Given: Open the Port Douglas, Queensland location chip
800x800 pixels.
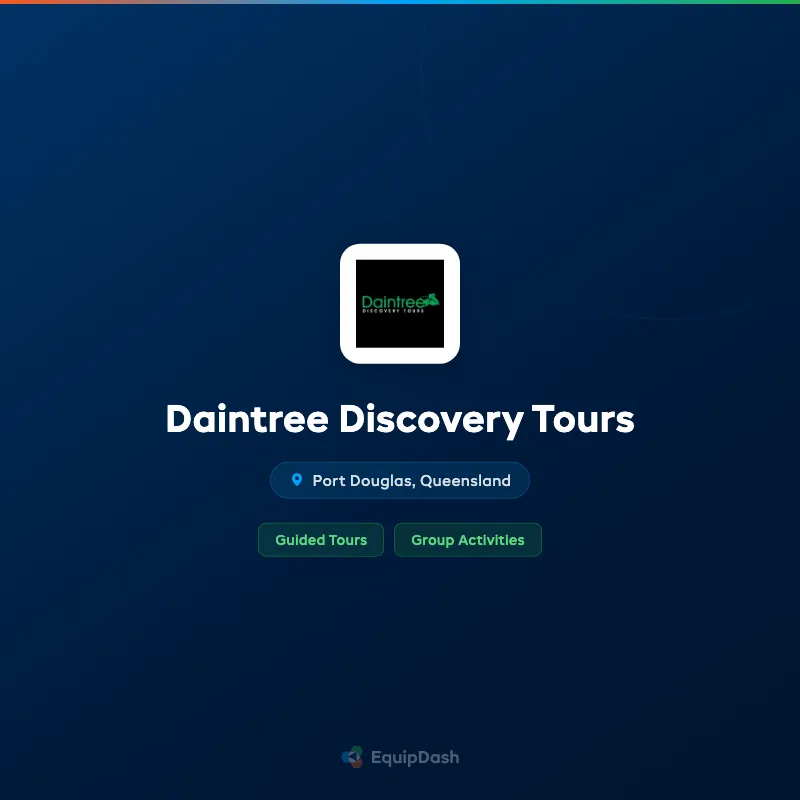Looking at the screenshot, I should pyautogui.click(x=399, y=480).
